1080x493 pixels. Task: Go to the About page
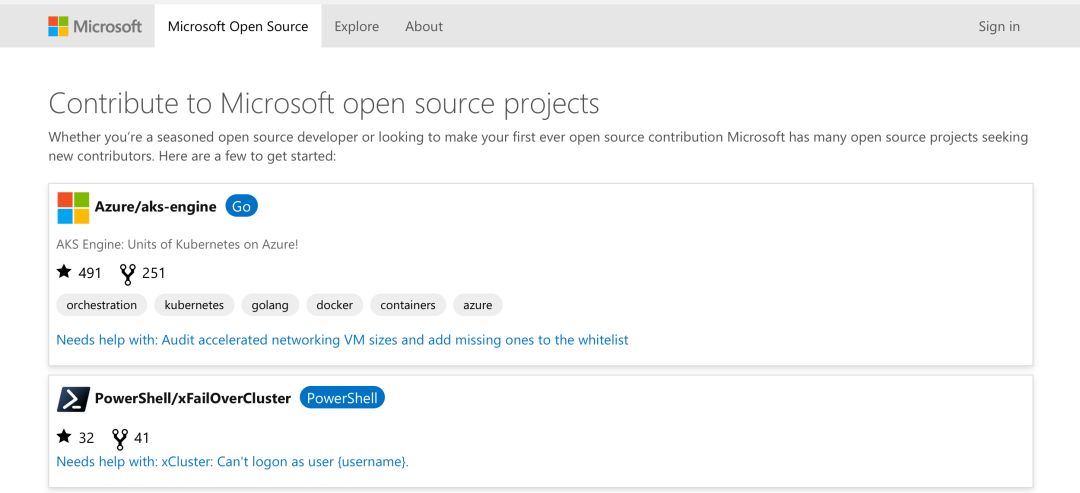pos(424,26)
